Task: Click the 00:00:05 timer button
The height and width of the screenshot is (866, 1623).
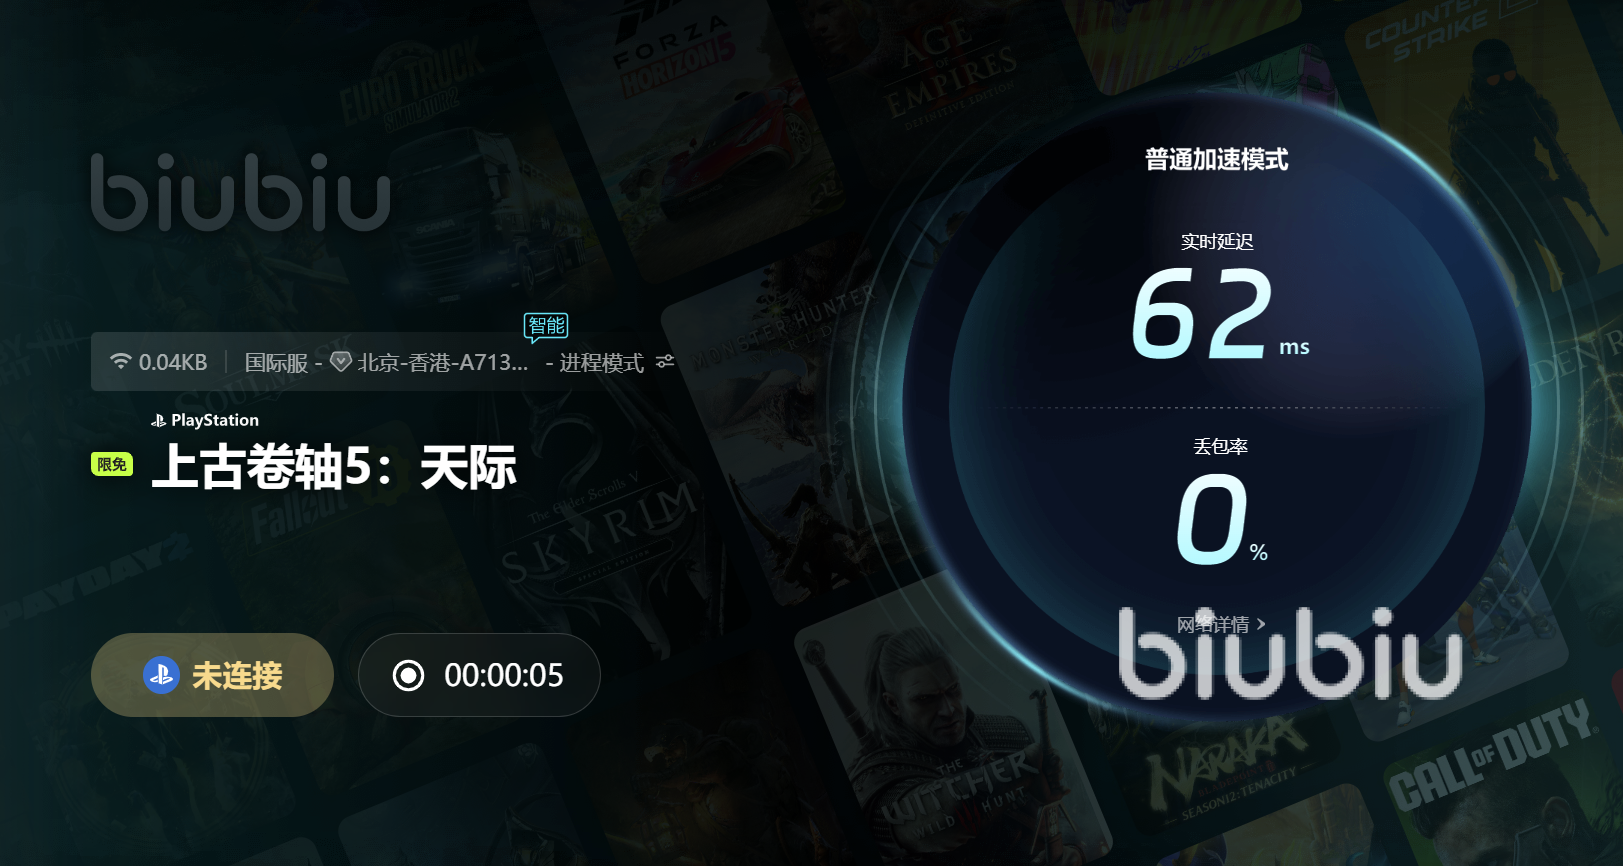Action: (x=479, y=675)
